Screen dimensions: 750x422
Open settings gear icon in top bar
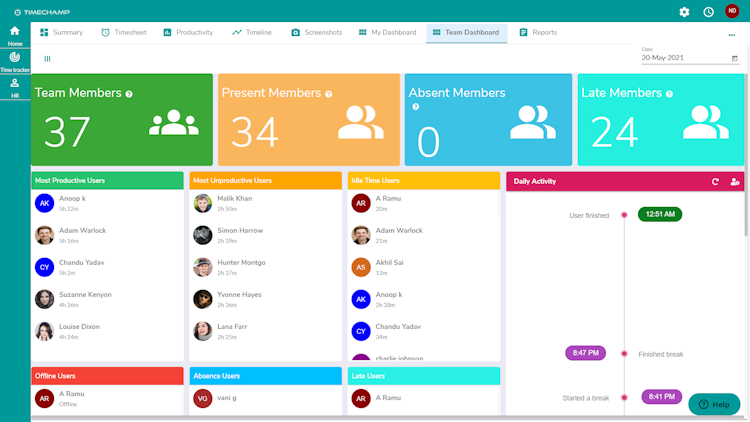point(684,12)
